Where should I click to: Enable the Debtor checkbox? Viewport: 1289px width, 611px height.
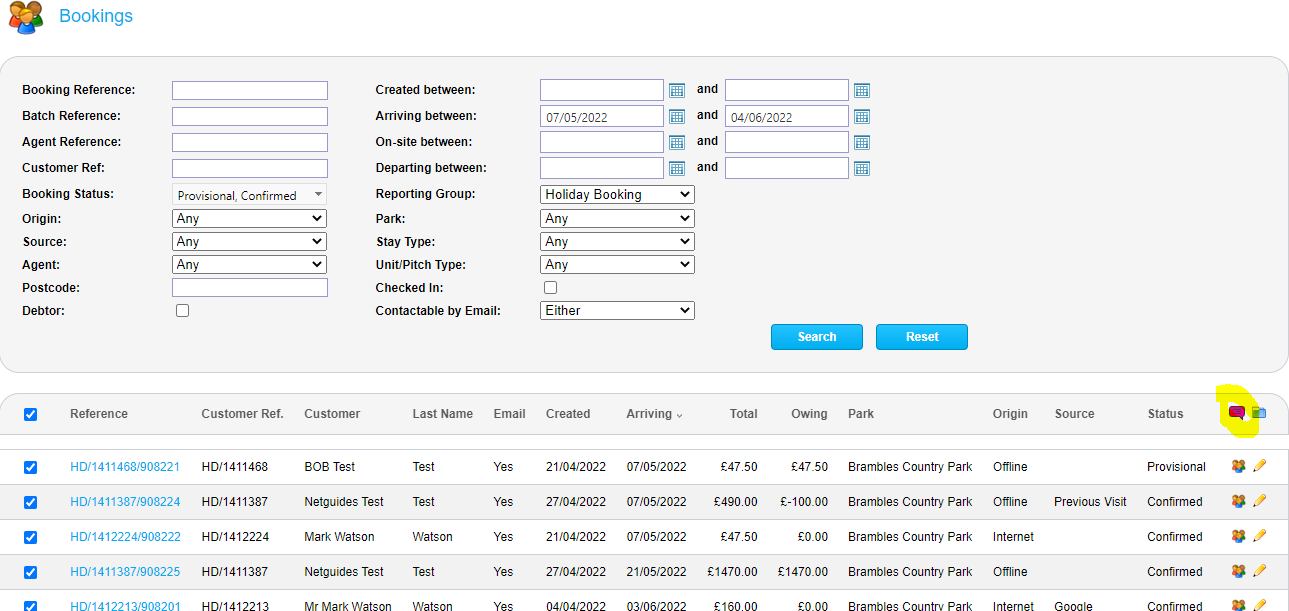tap(182, 311)
